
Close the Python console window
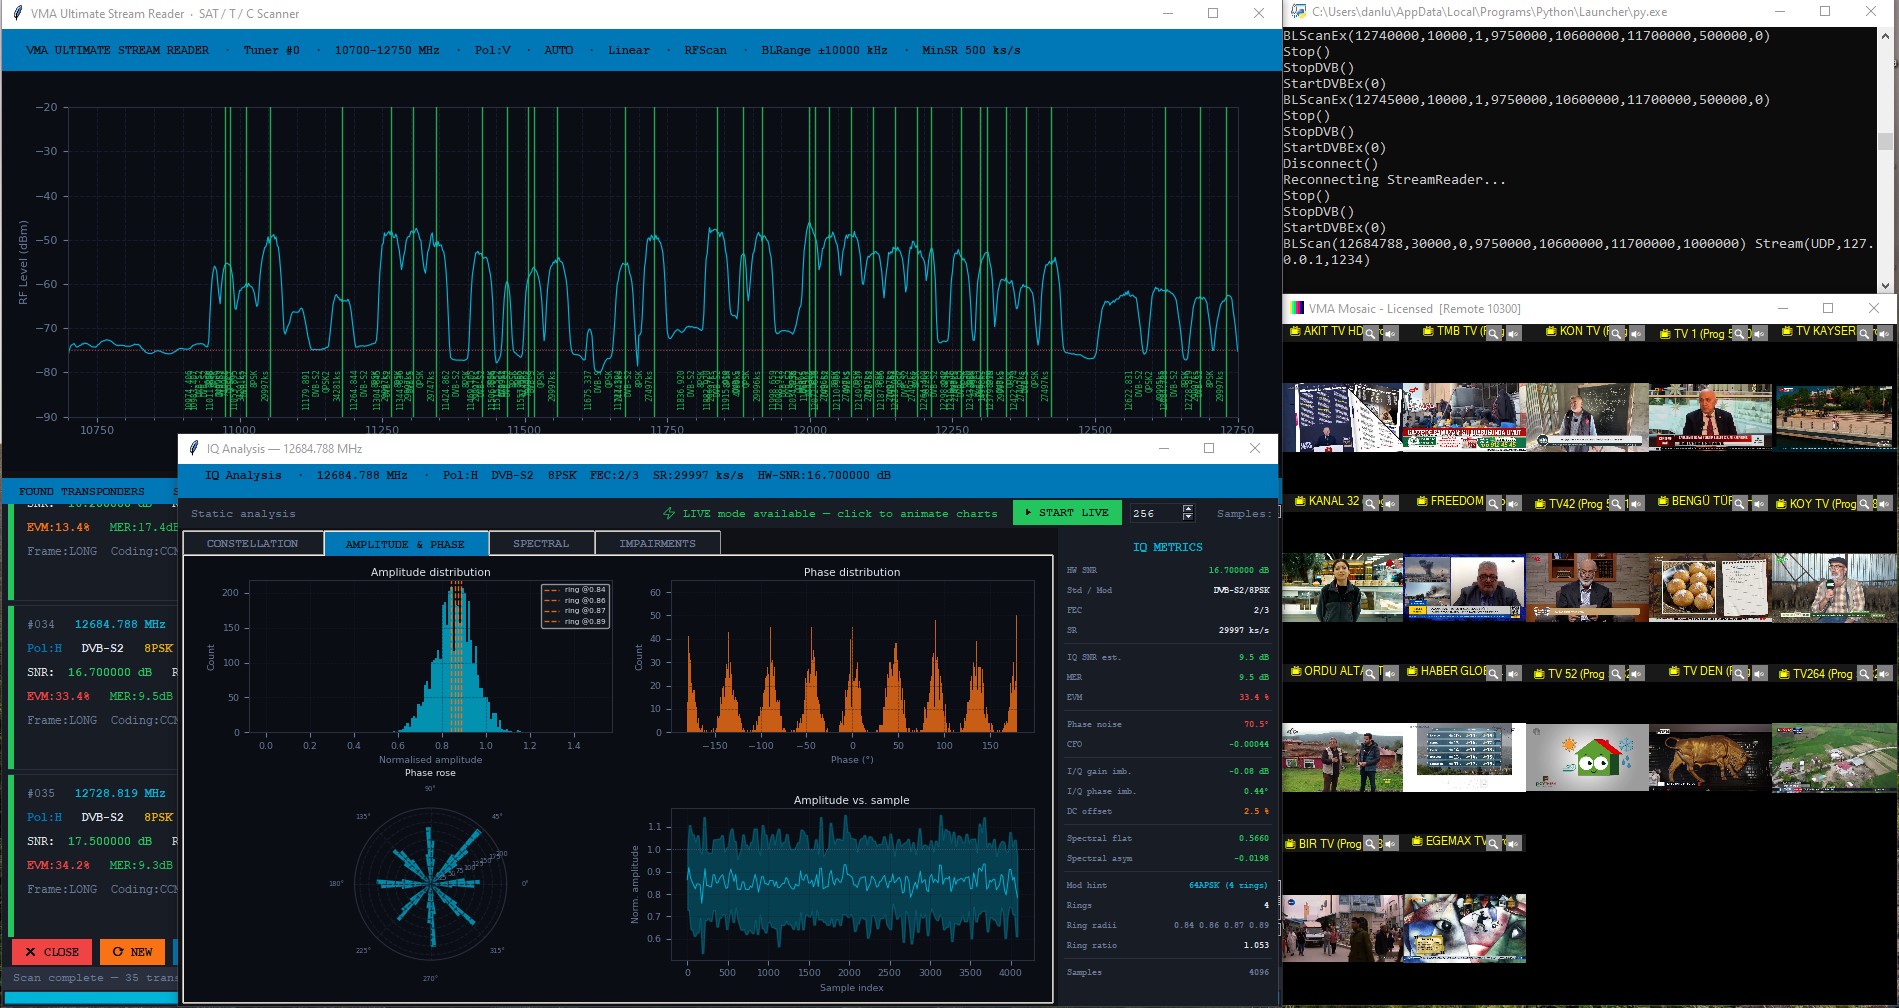[x=1871, y=12]
